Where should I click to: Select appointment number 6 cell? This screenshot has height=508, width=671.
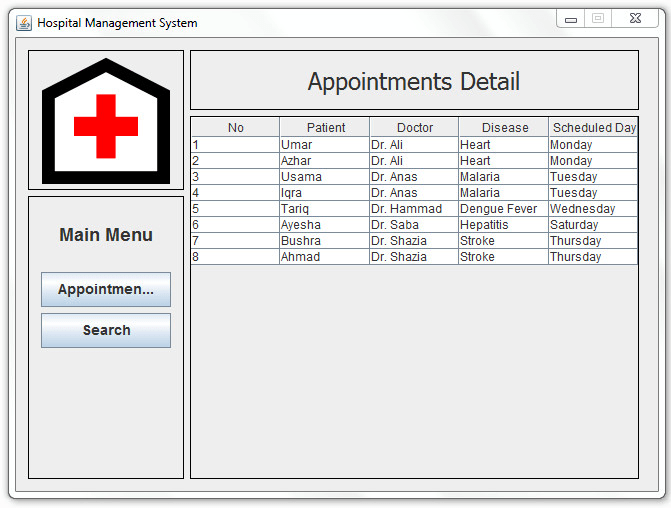coord(235,225)
